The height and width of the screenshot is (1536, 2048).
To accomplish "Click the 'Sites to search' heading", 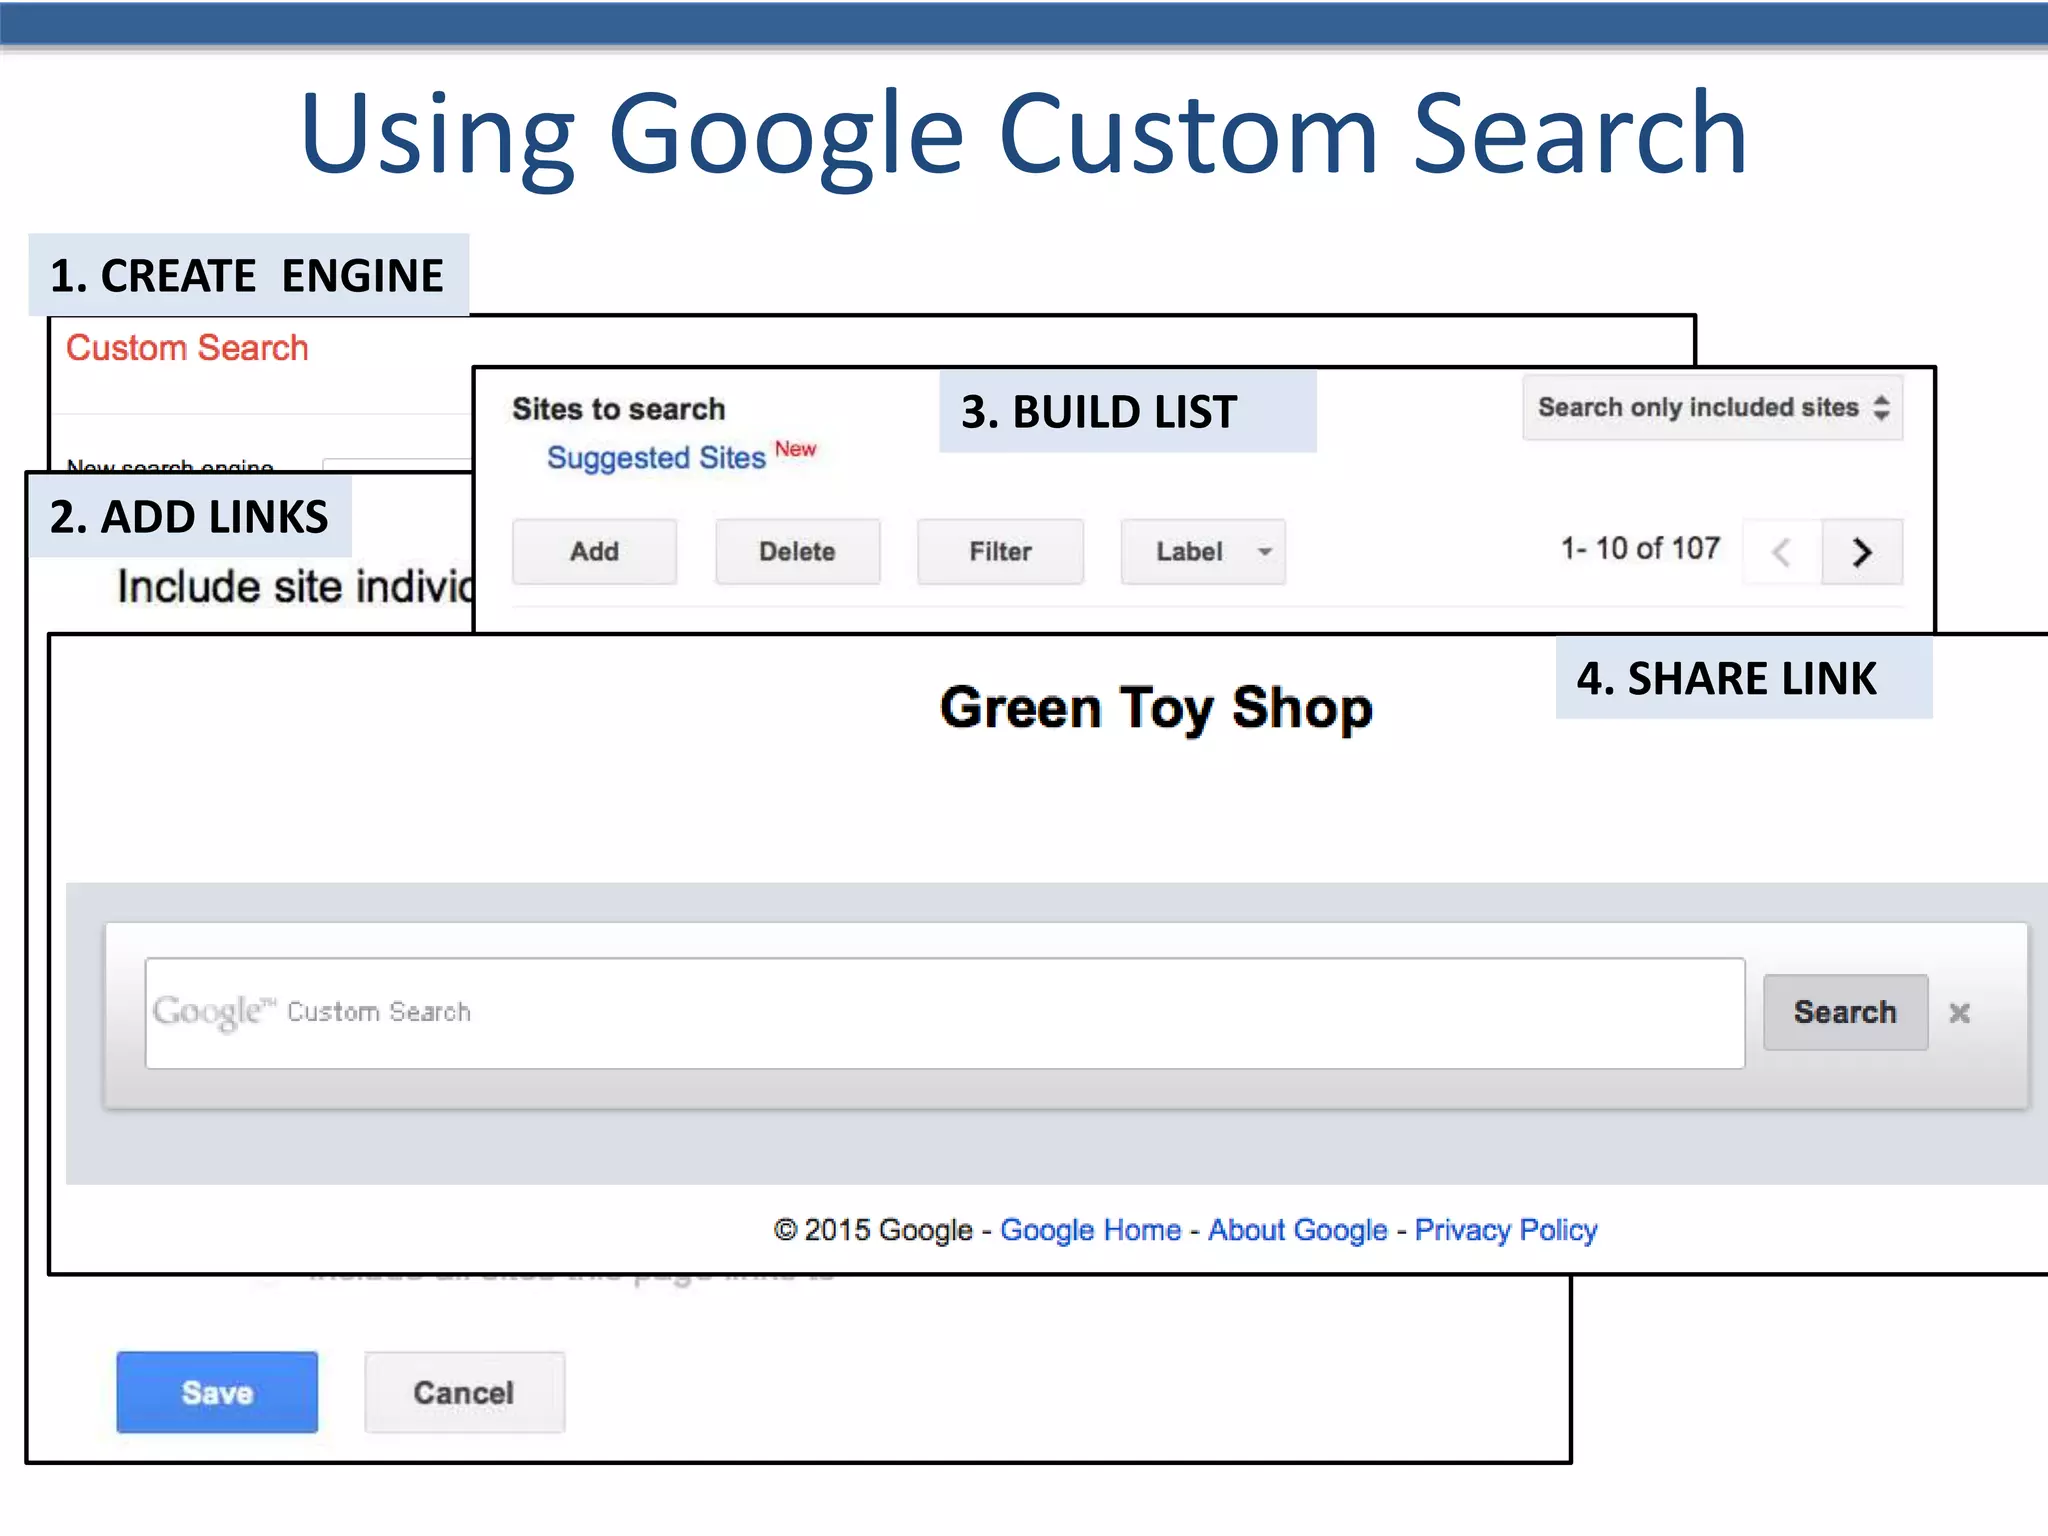I will point(619,409).
